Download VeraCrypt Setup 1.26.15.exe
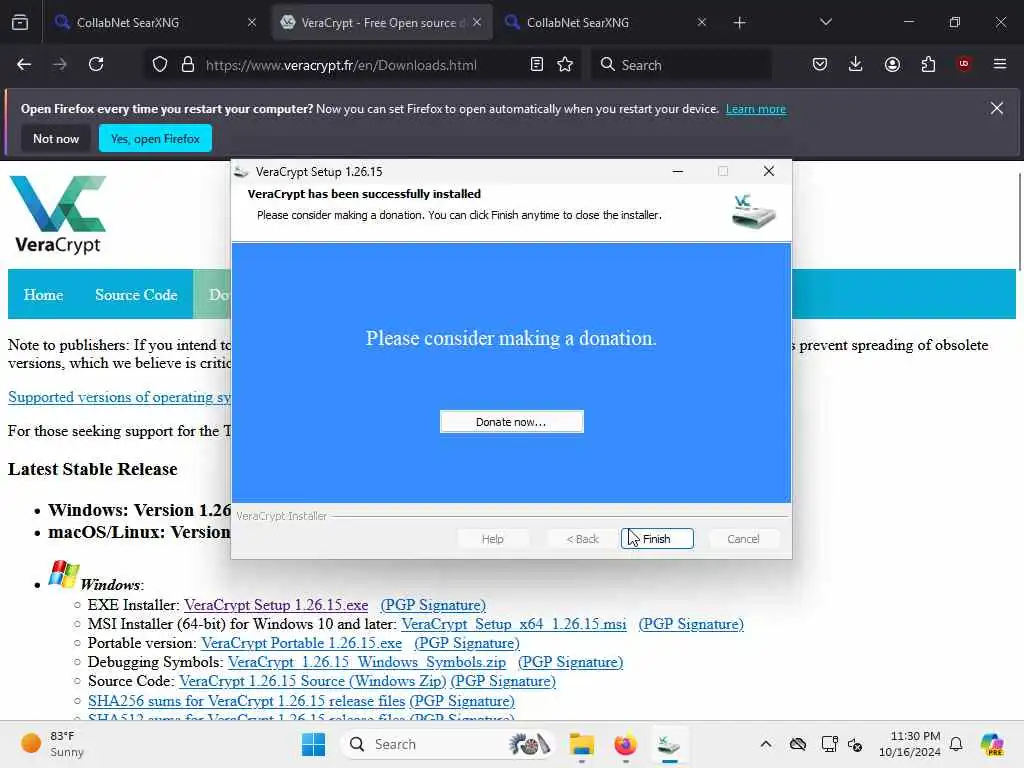Screen dimensions: 1024x768 click(276, 605)
